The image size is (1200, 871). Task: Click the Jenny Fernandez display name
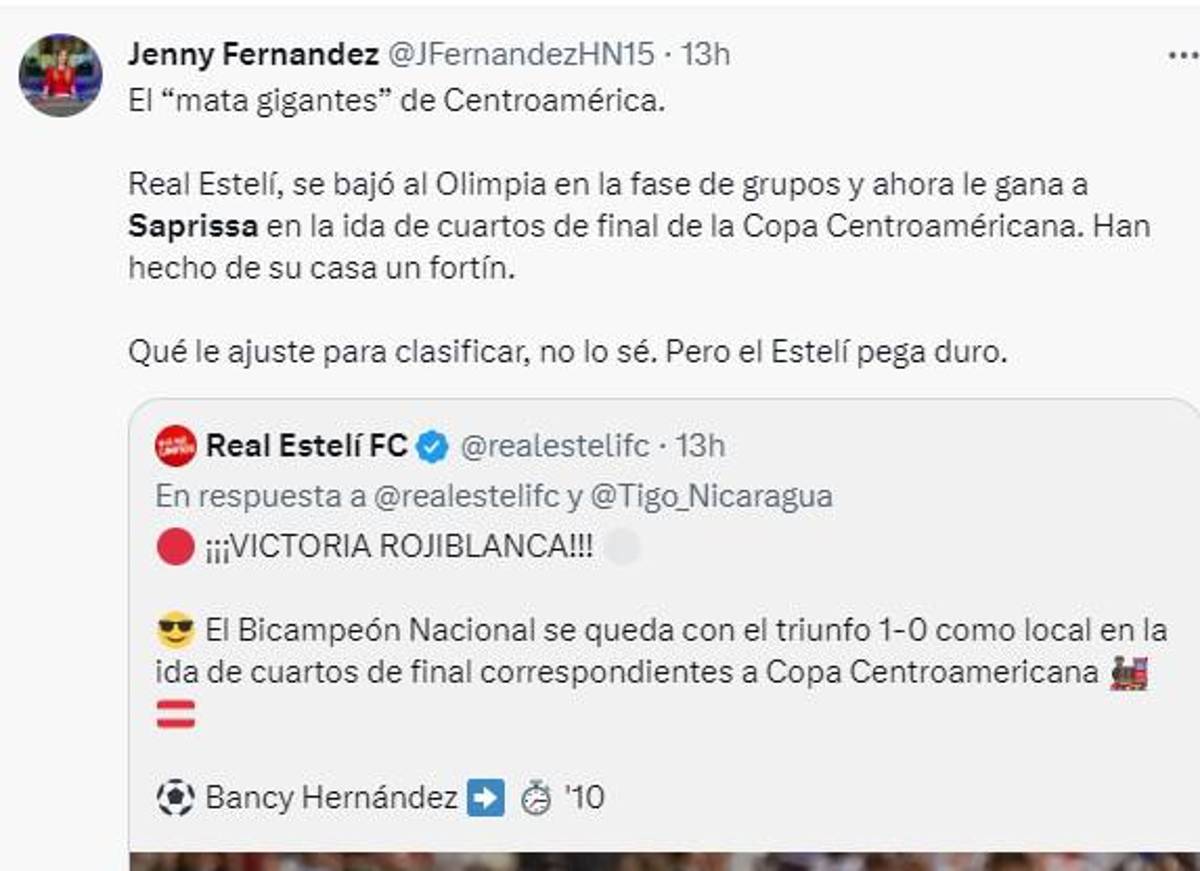coord(252,54)
